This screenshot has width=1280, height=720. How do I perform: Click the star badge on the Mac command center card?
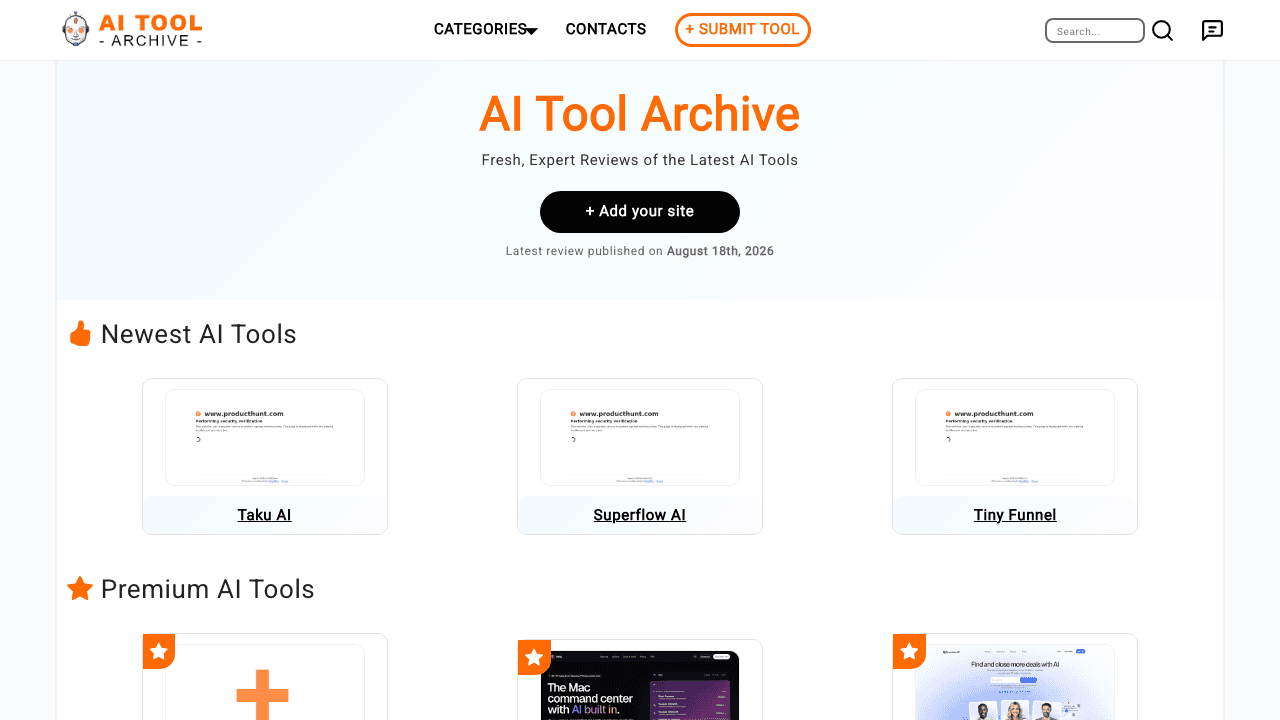point(534,657)
